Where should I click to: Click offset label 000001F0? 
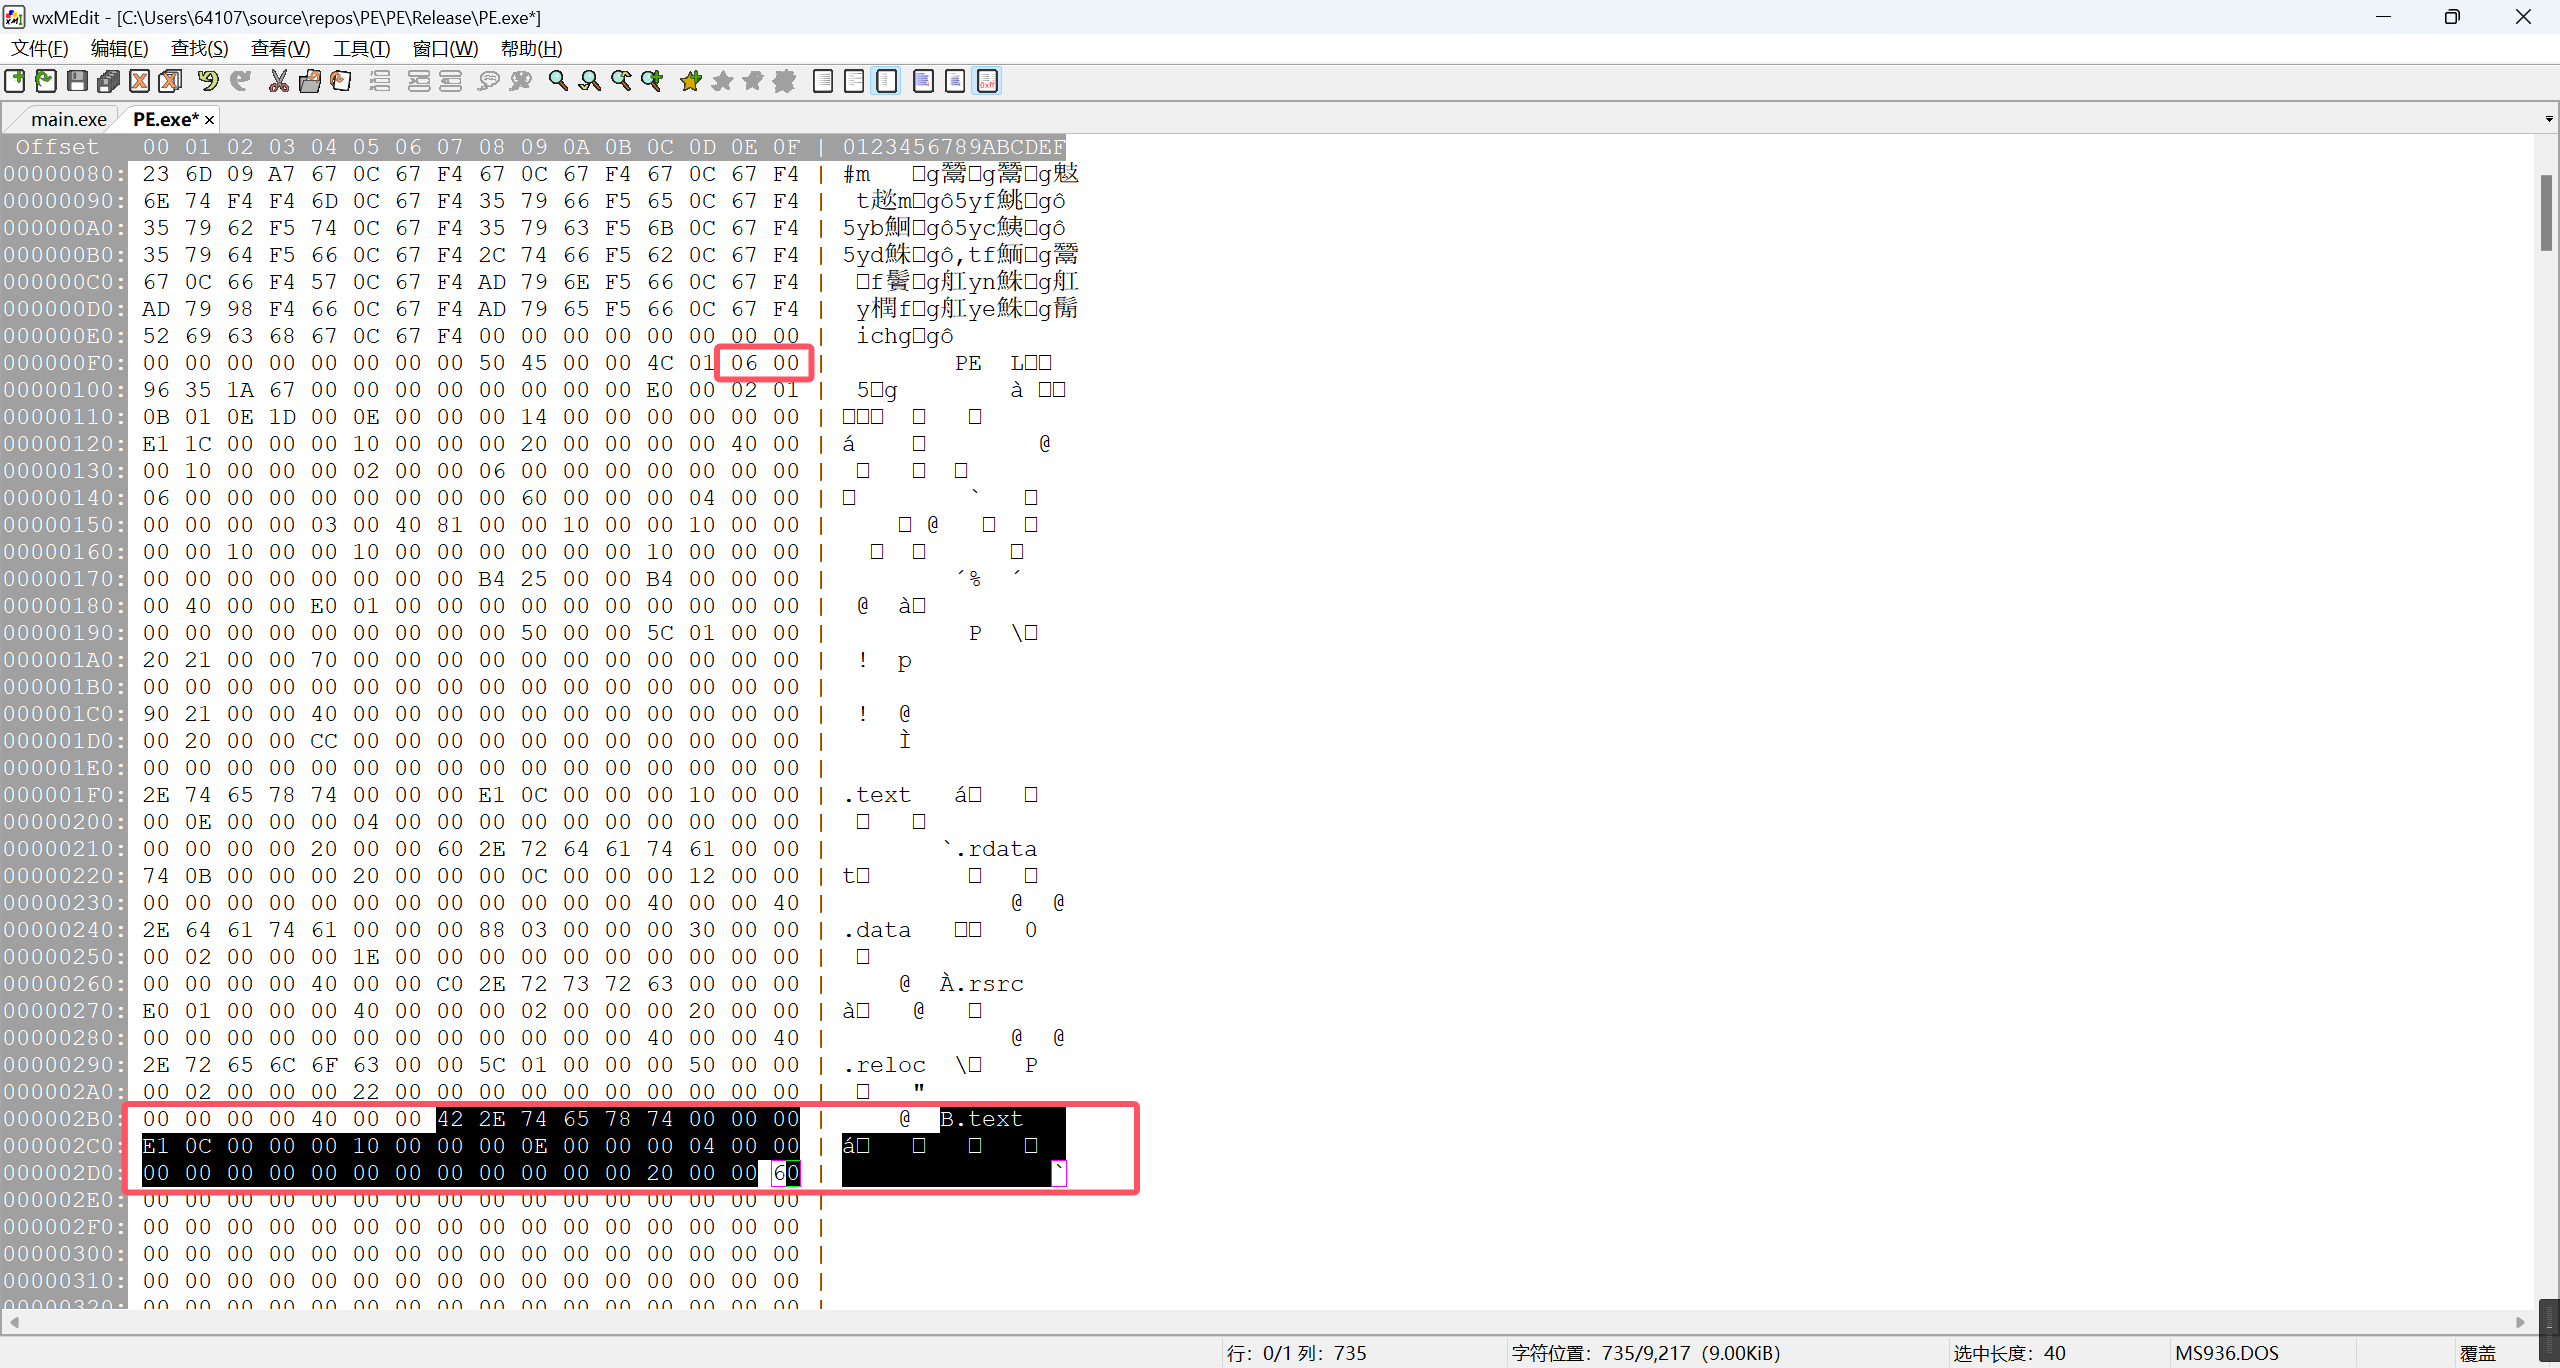[64, 795]
